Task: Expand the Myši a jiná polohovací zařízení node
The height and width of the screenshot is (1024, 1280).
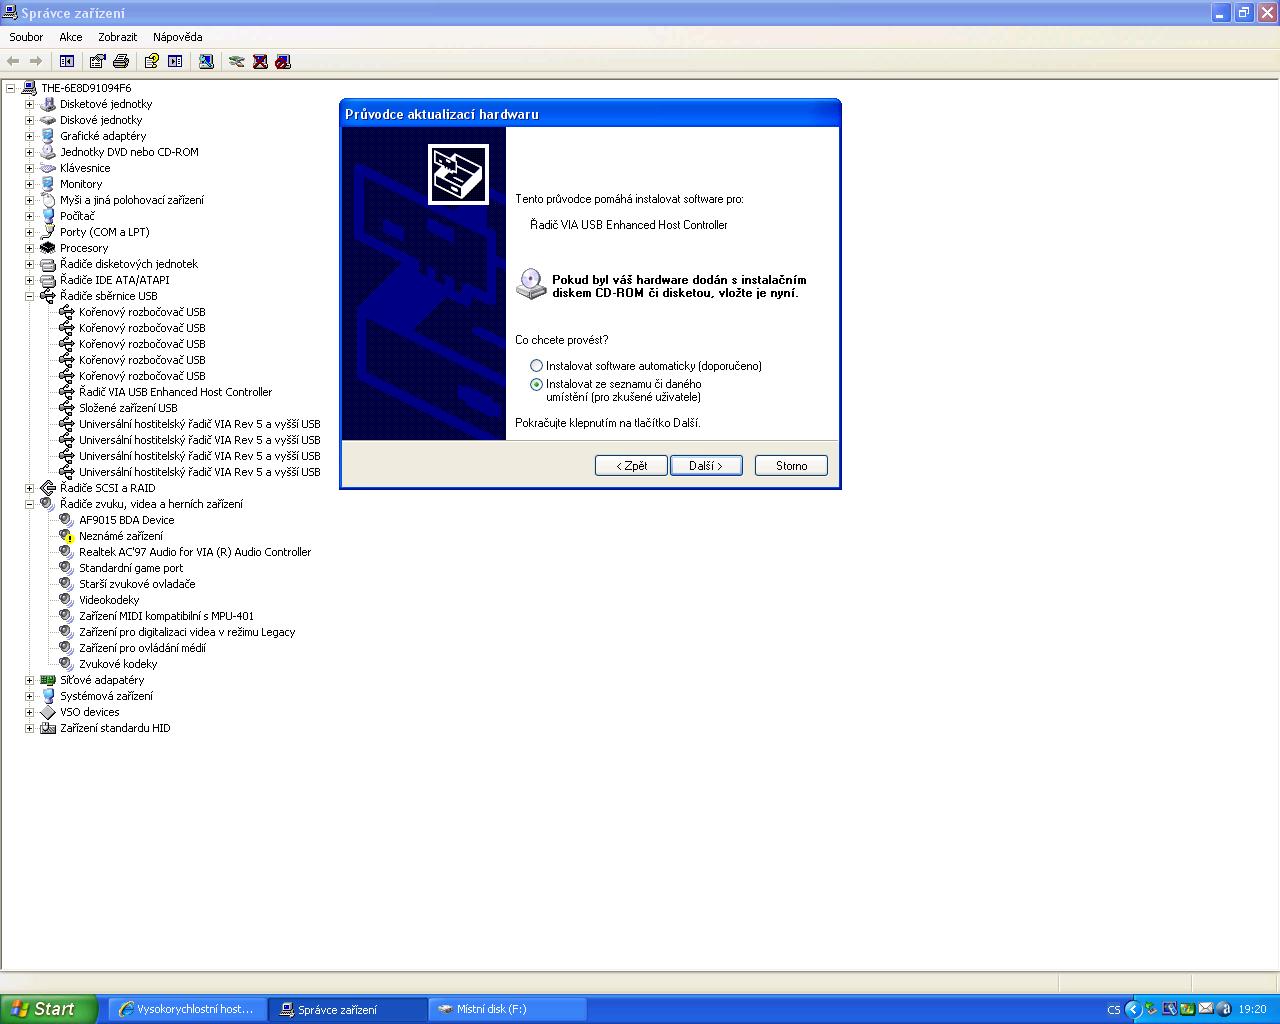Action: click(29, 200)
